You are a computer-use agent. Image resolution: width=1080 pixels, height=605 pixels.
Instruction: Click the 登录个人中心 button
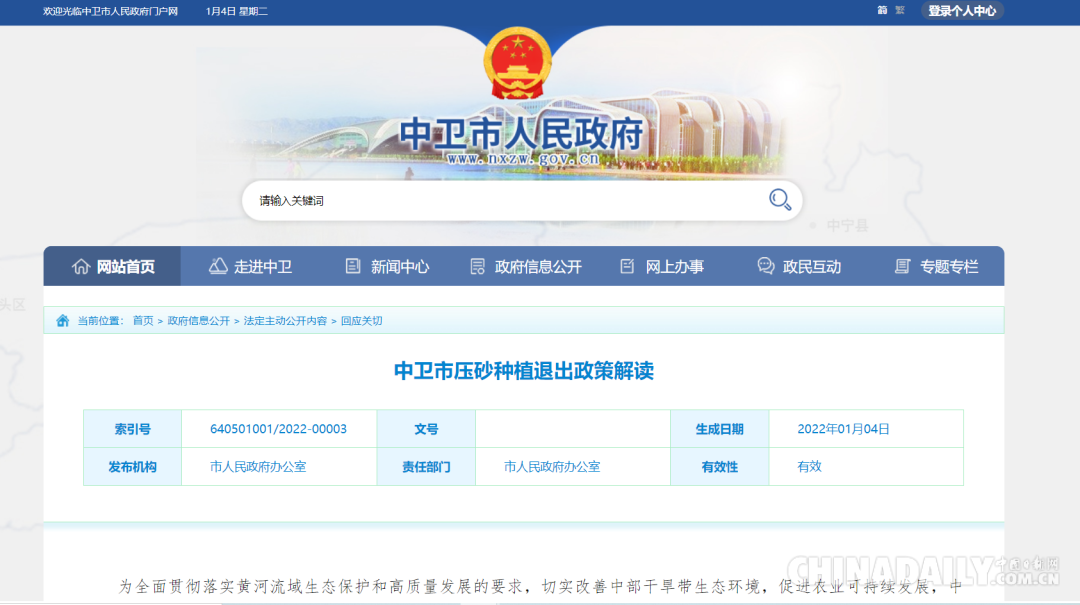(961, 11)
